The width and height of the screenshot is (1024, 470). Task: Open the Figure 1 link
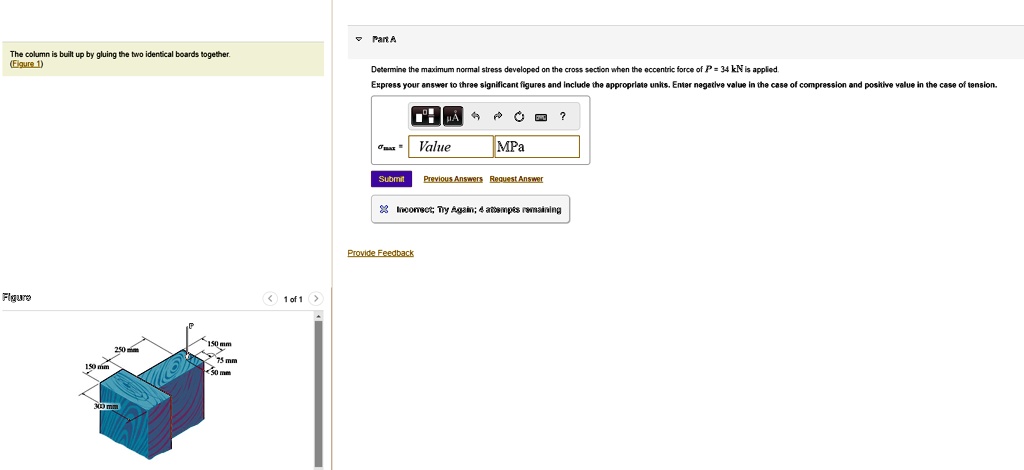point(26,64)
